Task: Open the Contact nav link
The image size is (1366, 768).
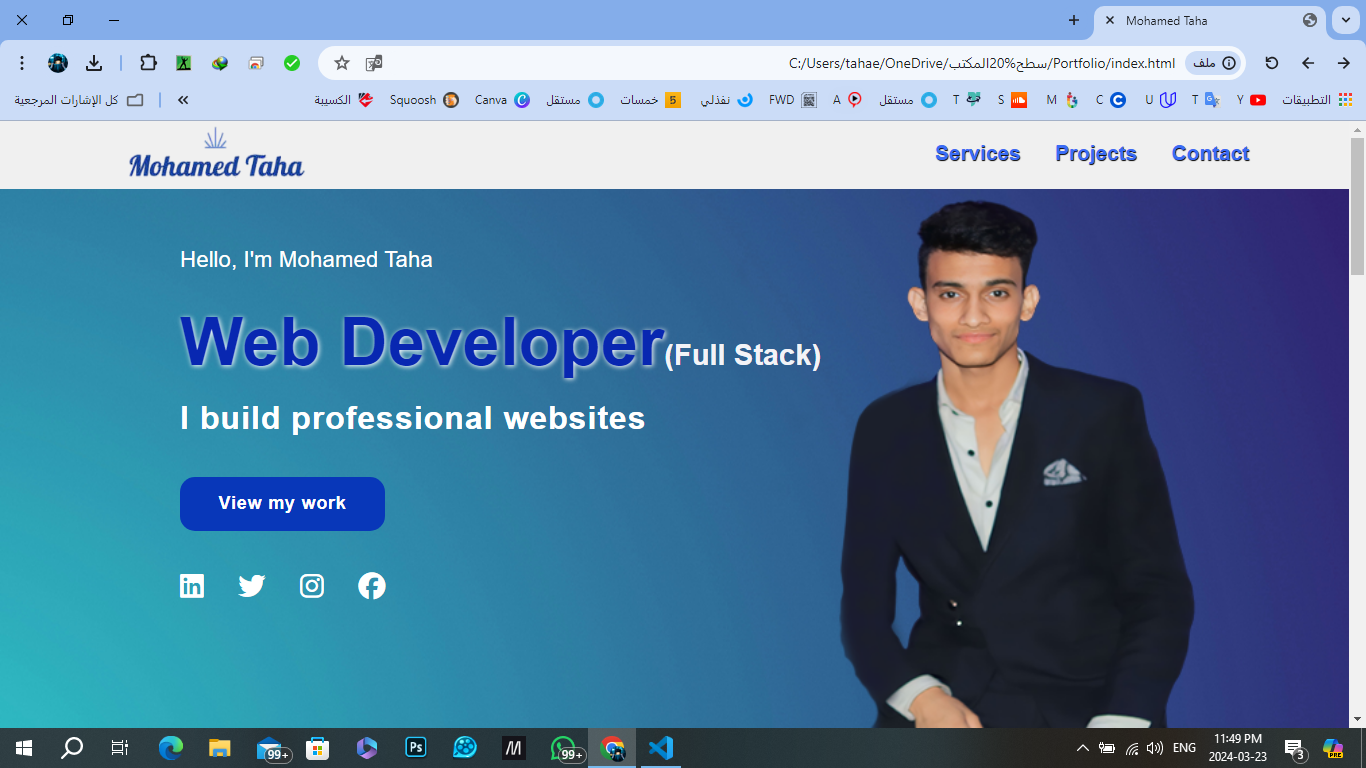Action: 1210,154
